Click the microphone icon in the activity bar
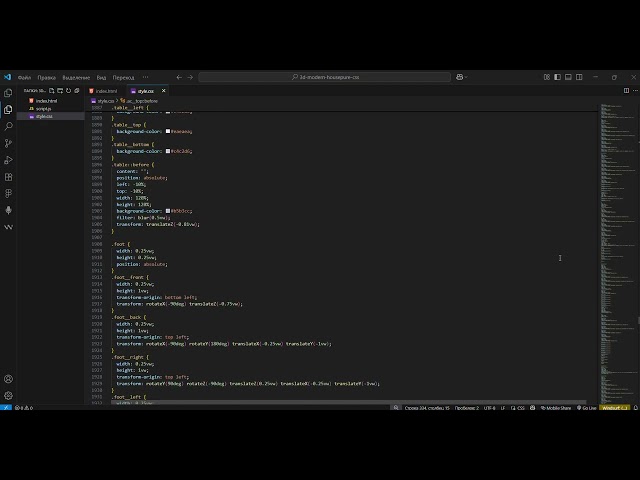This screenshot has width=640, height=480. pyautogui.click(x=8, y=210)
